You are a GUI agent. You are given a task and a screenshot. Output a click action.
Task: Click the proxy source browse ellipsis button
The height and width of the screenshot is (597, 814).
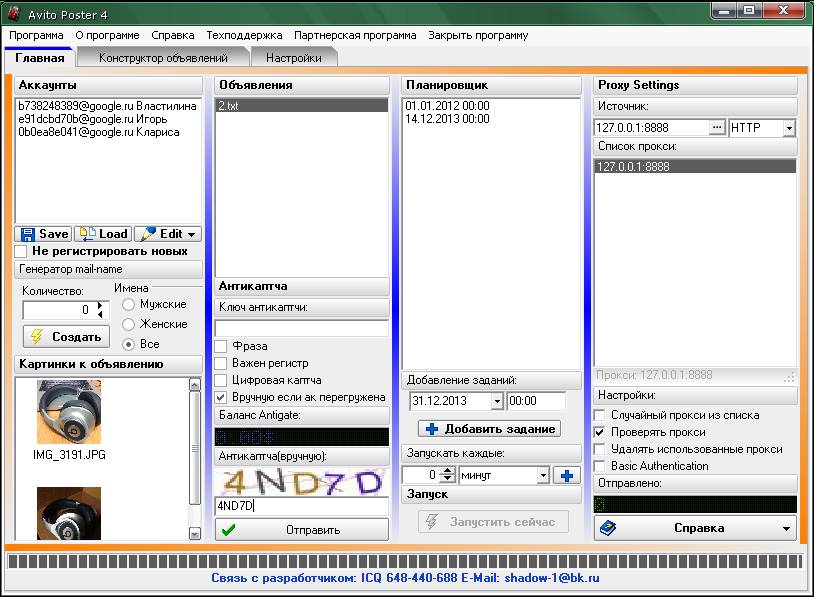pyautogui.click(x=716, y=128)
